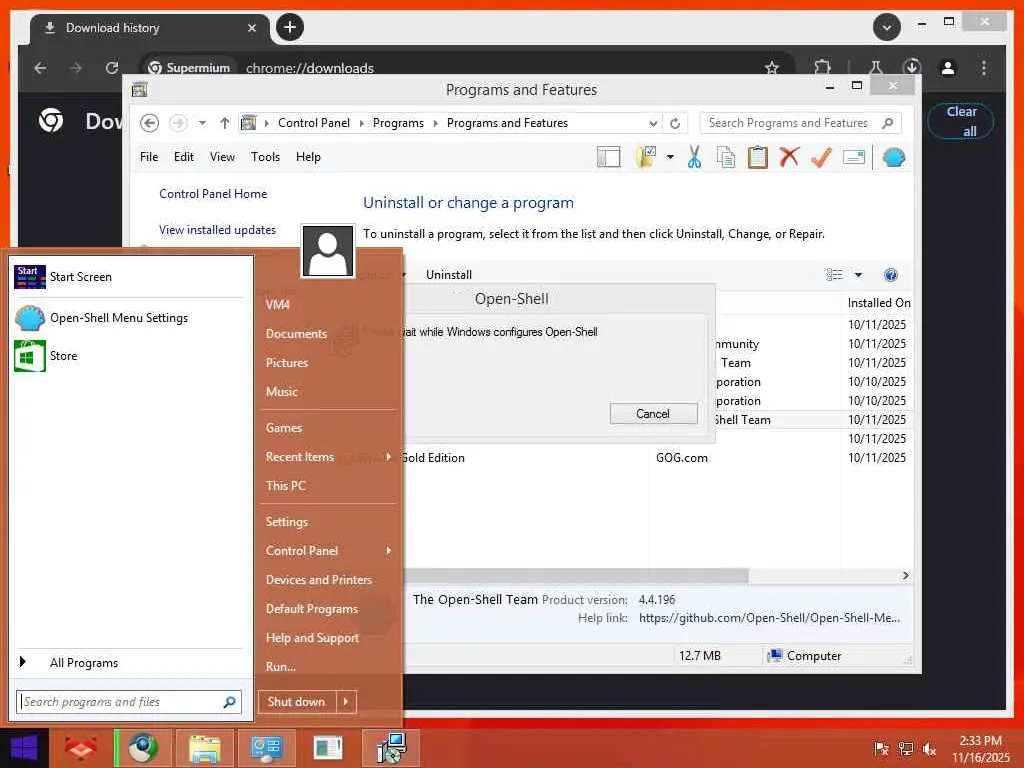Image resolution: width=1024 pixels, height=768 pixels.
Task: Open the View menu
Action: pyautogui.click(x=222, y=157)
